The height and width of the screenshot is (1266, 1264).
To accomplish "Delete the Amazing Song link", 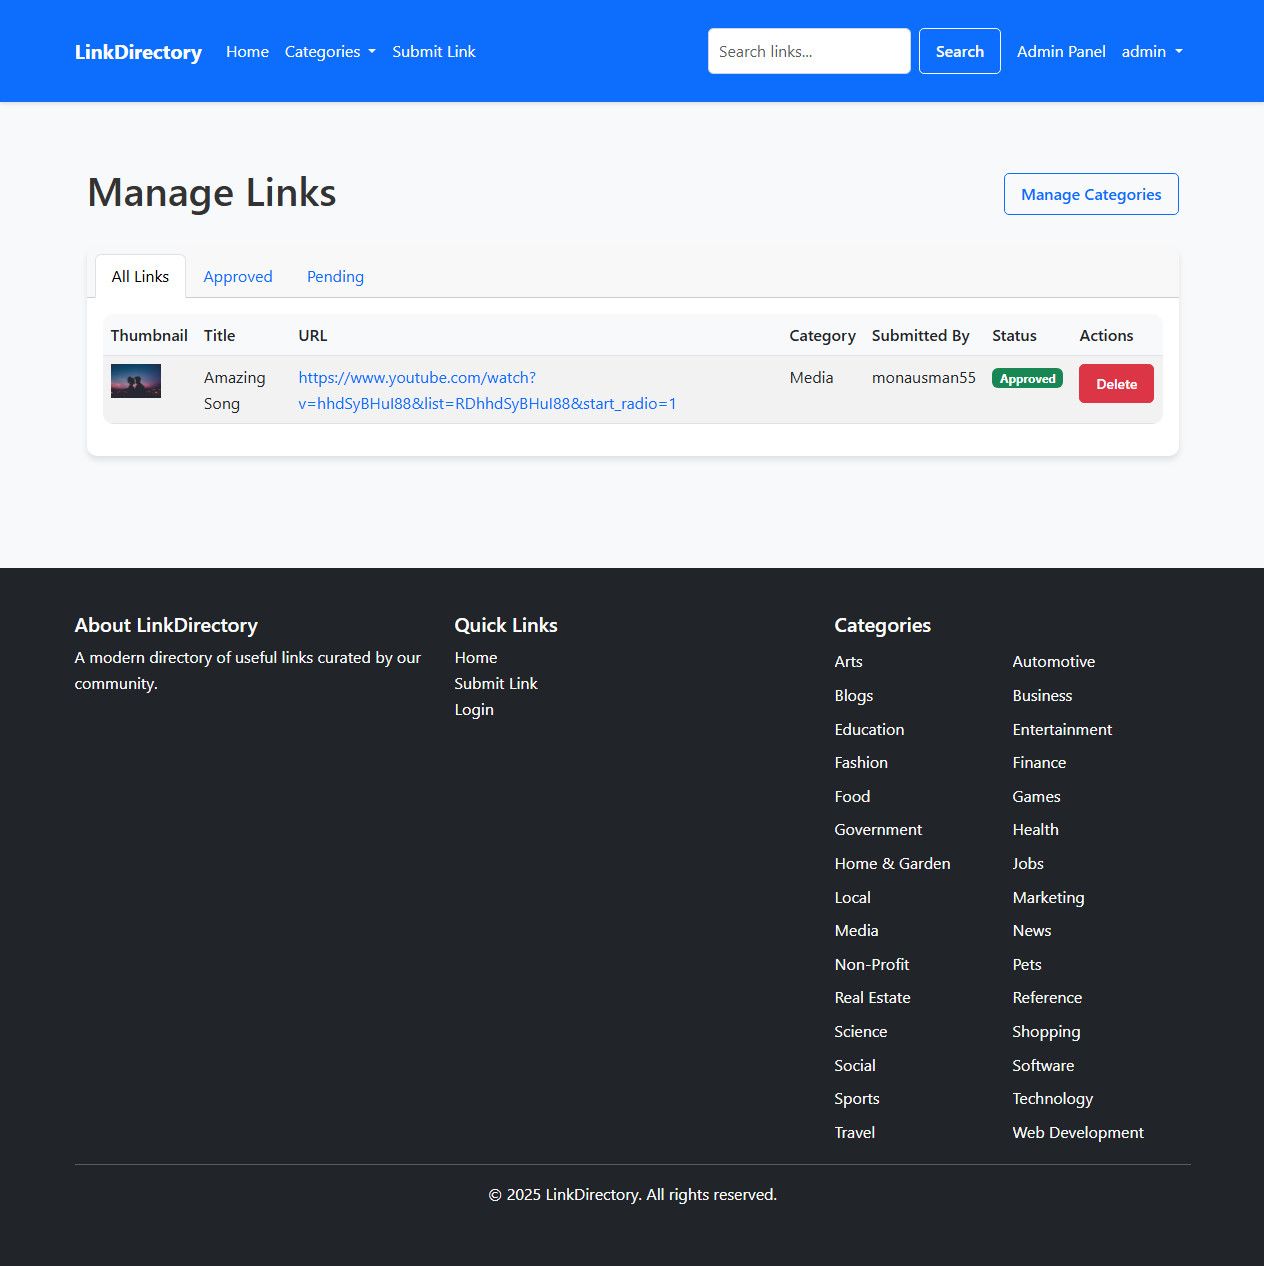I will coord(1116,384).
